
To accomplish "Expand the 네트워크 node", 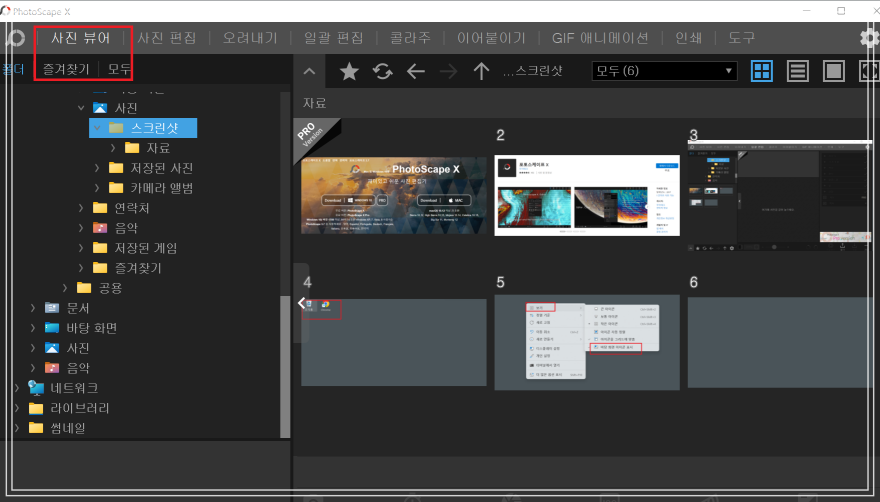I will 16,388.
